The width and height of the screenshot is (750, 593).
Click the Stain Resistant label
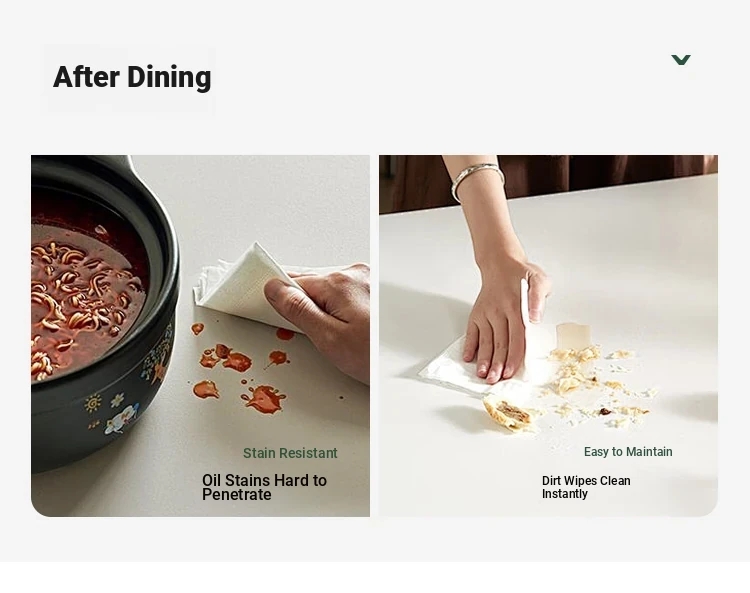290,453
